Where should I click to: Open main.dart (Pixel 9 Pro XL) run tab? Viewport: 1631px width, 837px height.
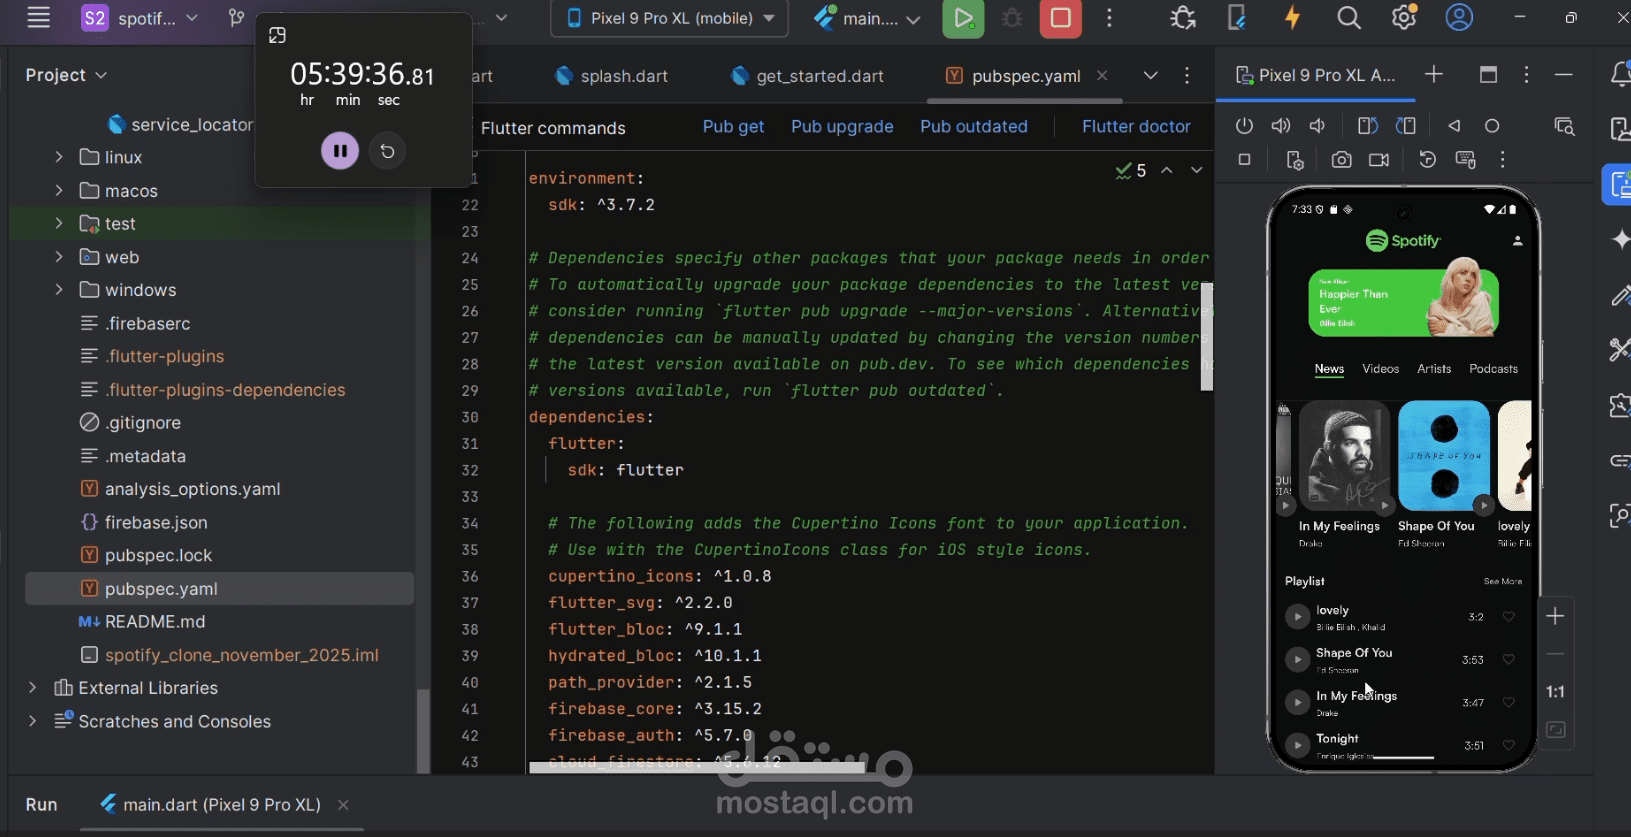[222, 804]
